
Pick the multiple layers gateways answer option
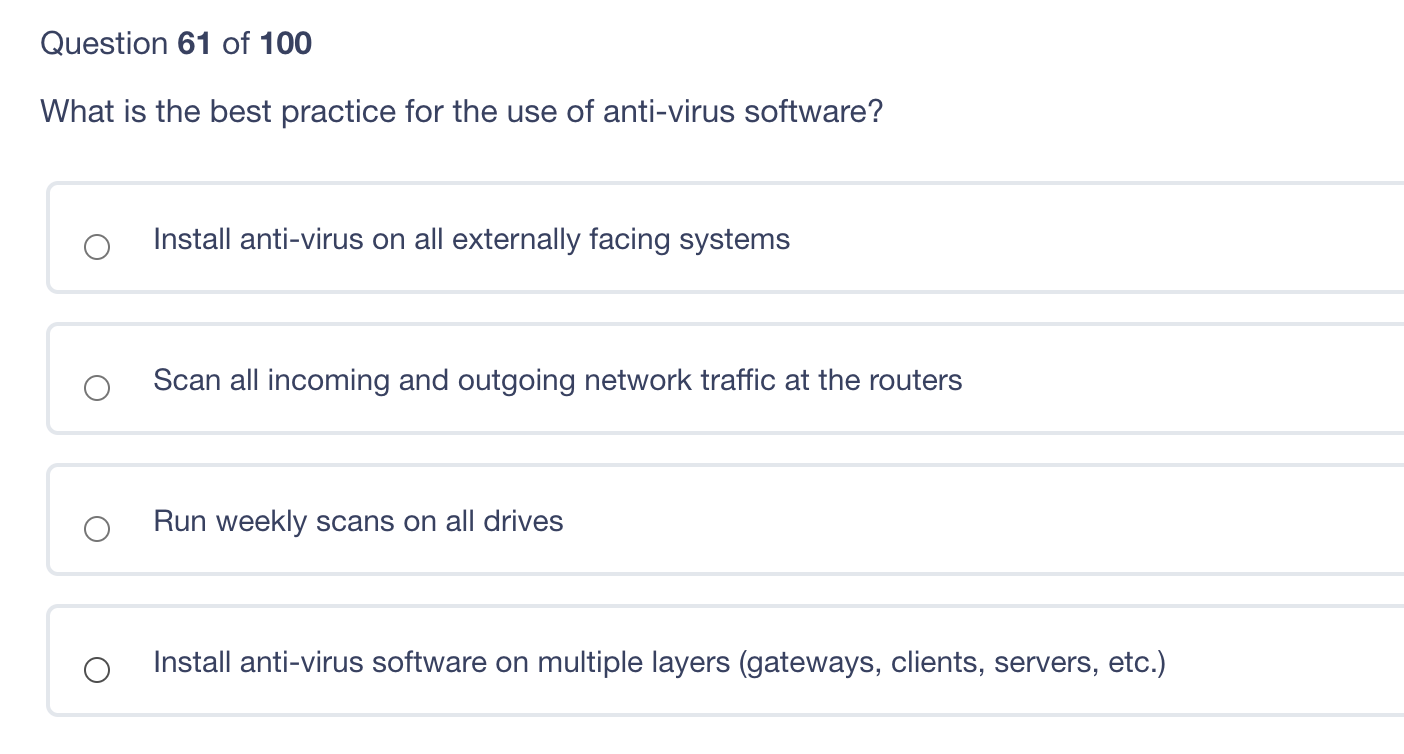point(600,661)
